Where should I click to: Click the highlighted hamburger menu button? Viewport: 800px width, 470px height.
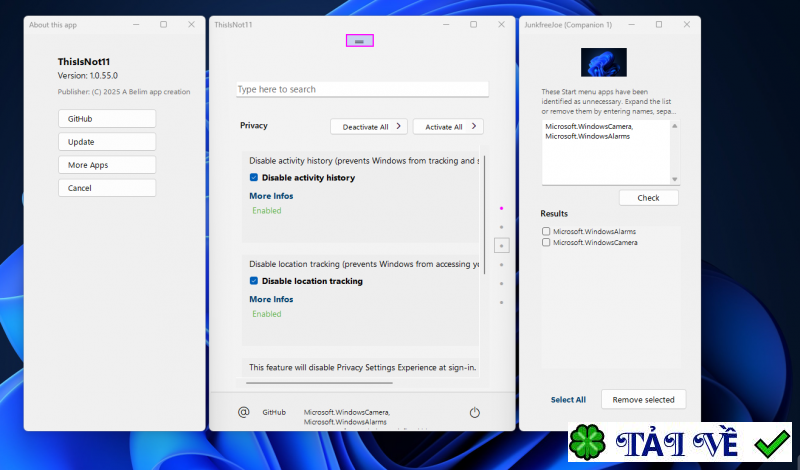click(x=360, y=41)
